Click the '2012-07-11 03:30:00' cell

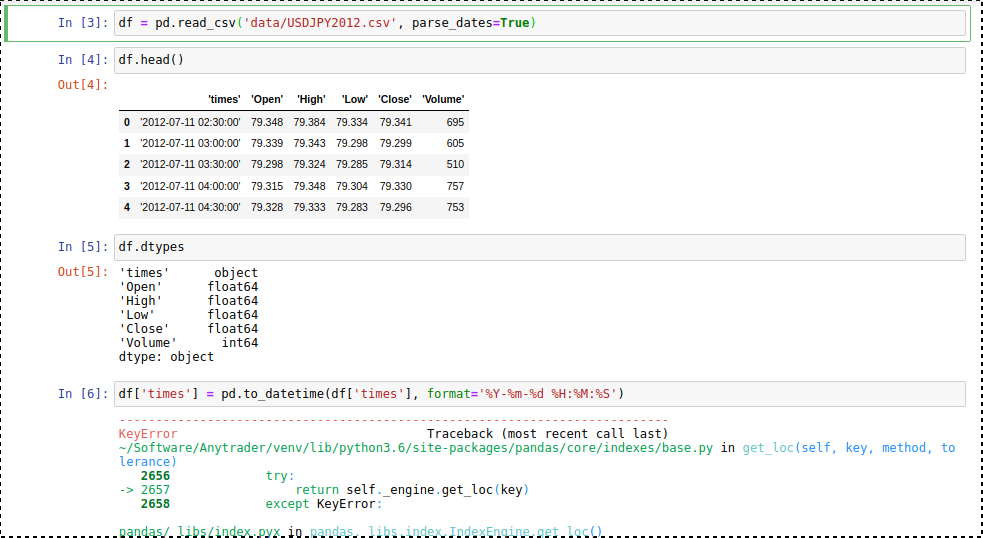pyautogui.click(x=190, y=164)
